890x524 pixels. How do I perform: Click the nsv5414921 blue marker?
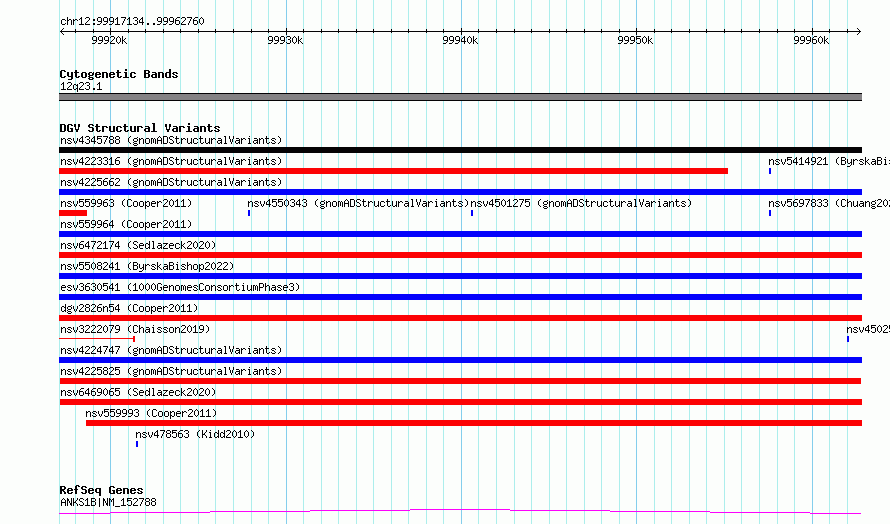point(770,171)
